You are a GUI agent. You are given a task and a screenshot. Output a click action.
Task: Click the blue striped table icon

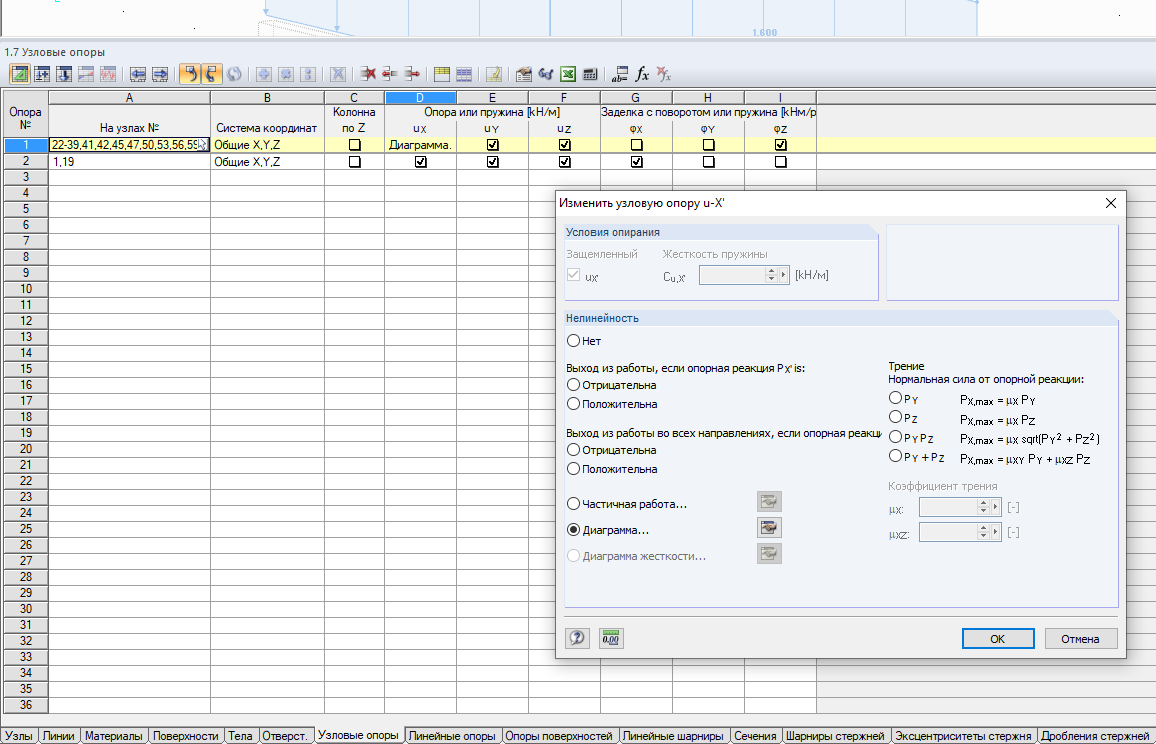pyautogui.click(x=464, y=74)
